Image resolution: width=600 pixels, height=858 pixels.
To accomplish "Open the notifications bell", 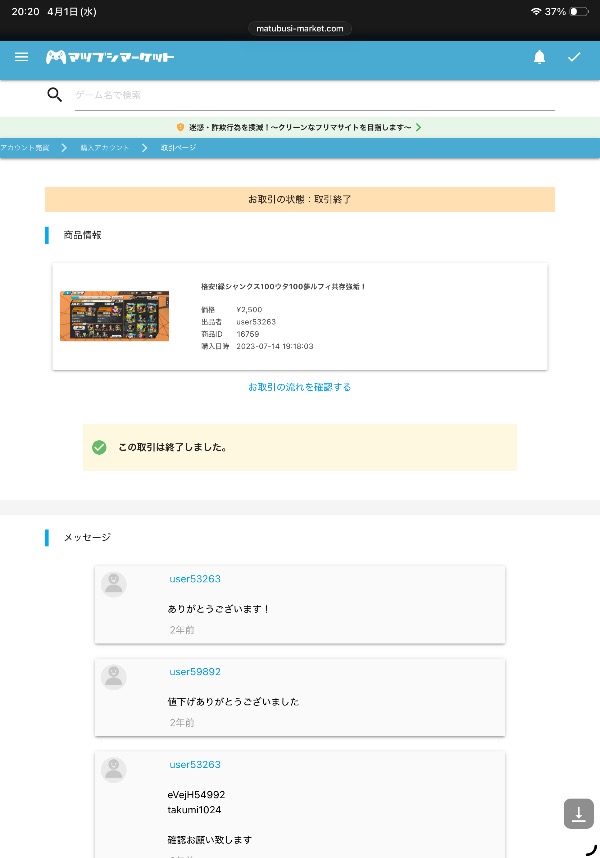I will (539, 57).
